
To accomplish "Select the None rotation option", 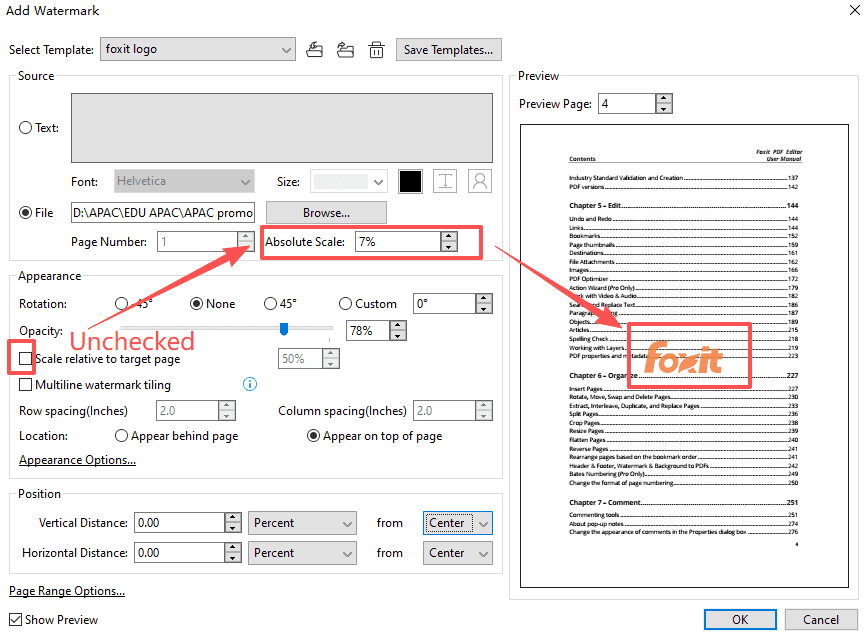I will [x=196, y=303].
